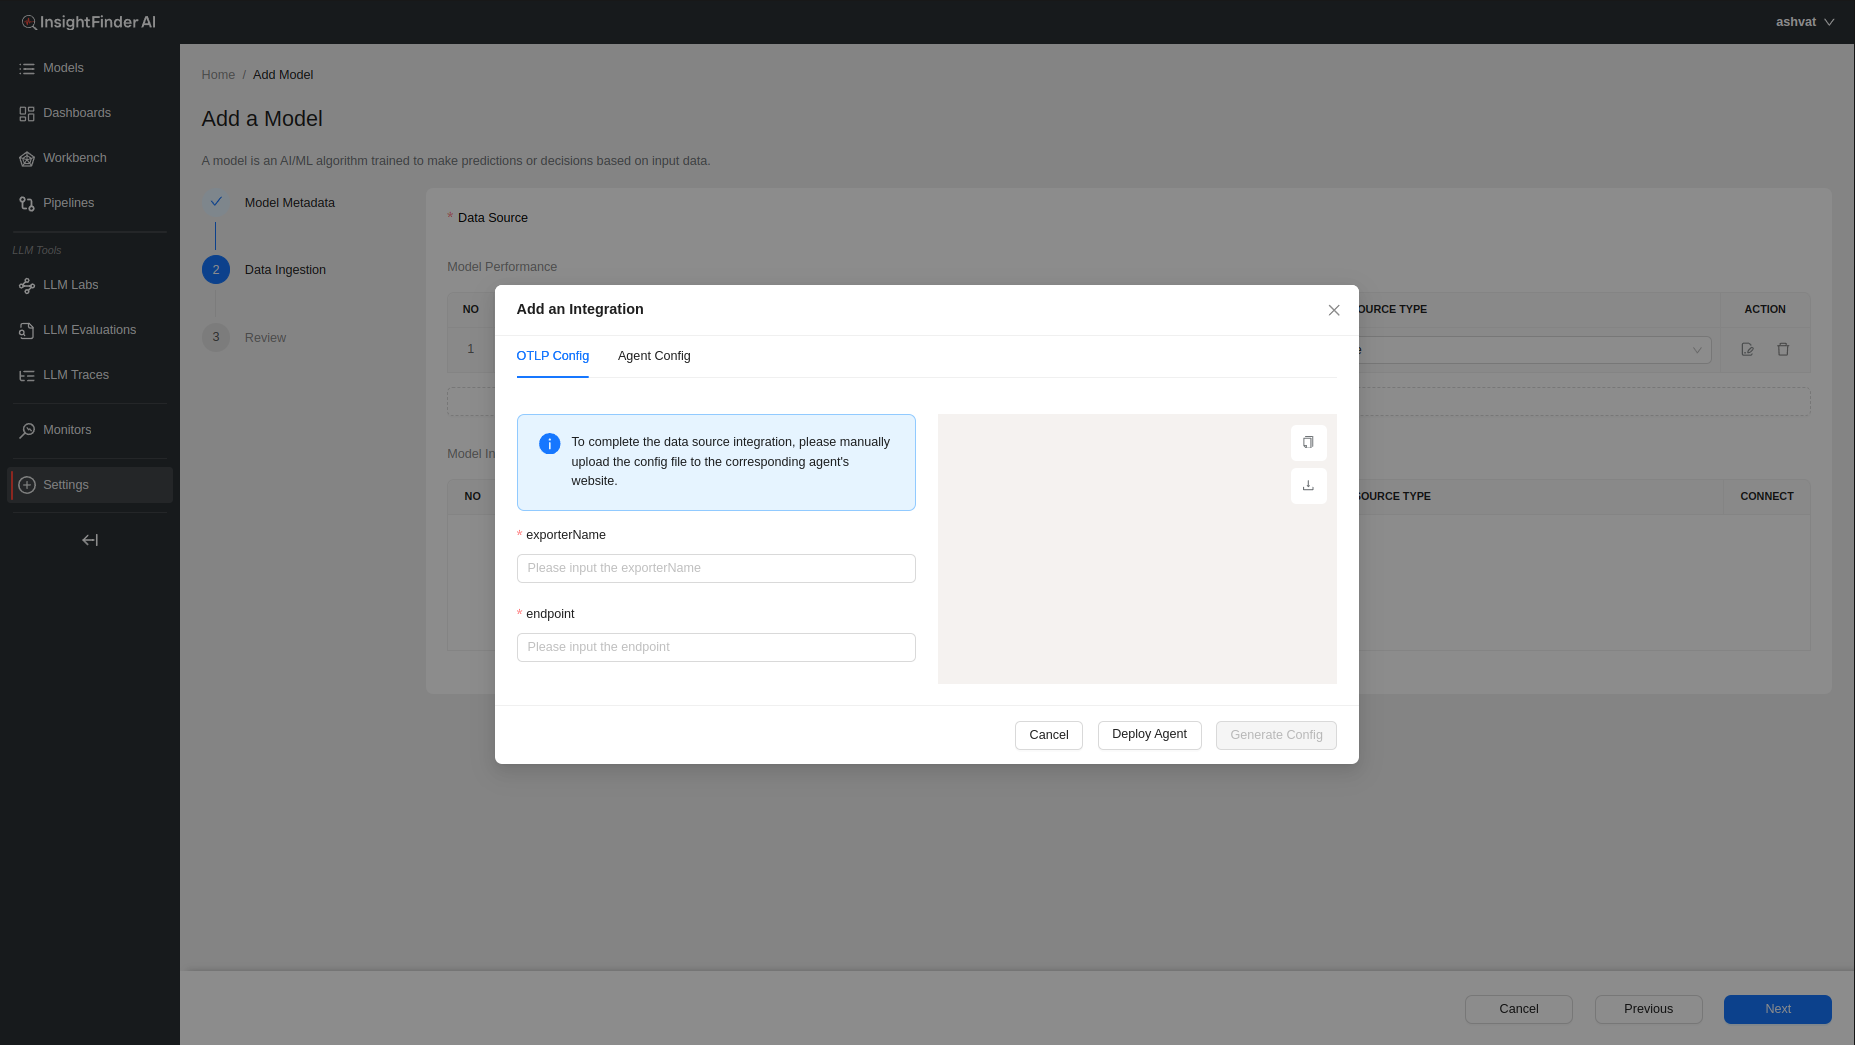Click the delete row trash icon

click(1782, 349)
